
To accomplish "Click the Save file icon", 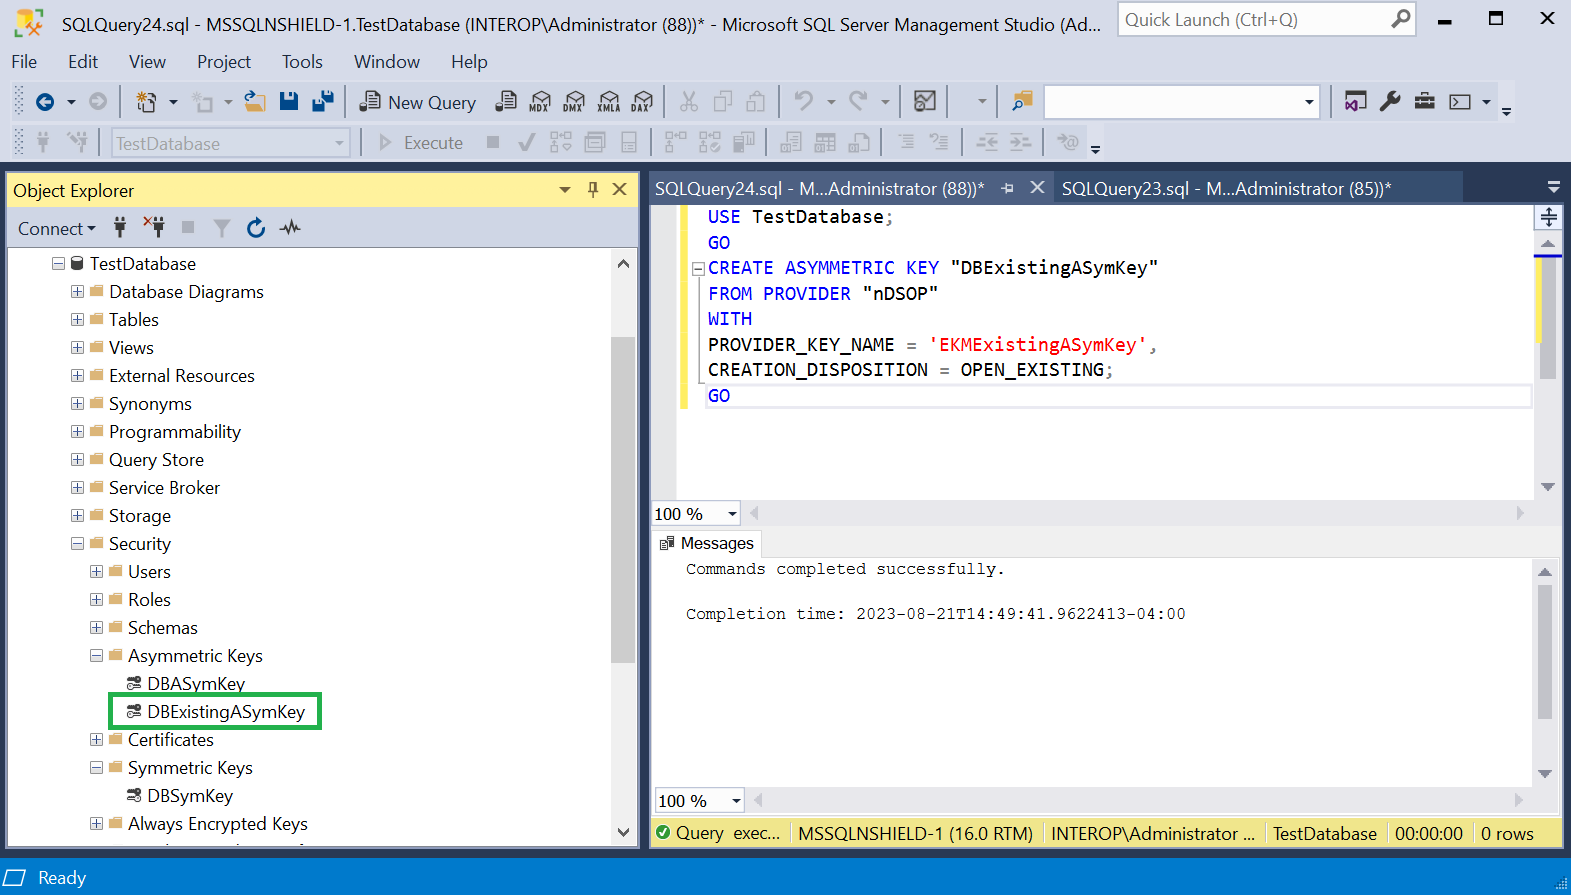I will (x=289, y=101).
